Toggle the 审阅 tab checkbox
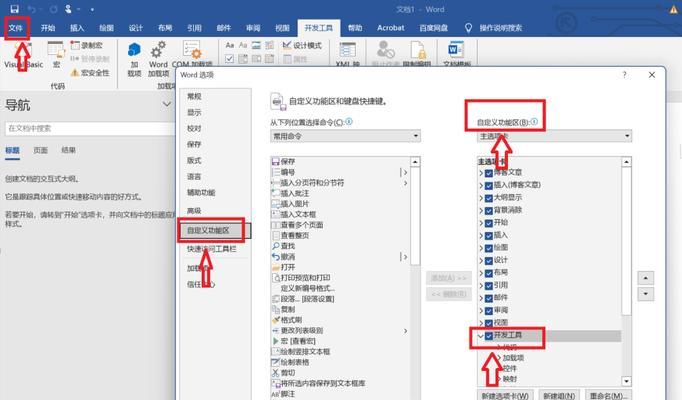 (x=489, y=311)
